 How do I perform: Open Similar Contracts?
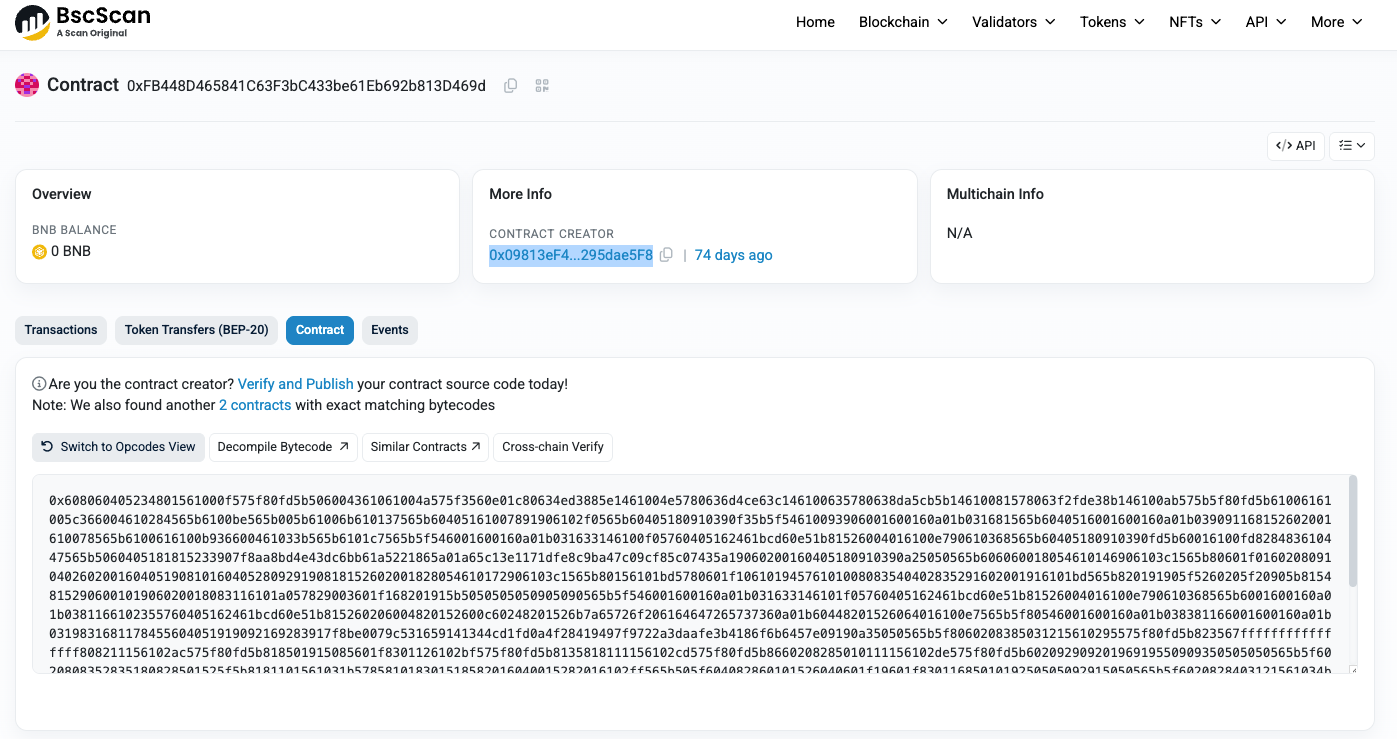tap(426, 447)
